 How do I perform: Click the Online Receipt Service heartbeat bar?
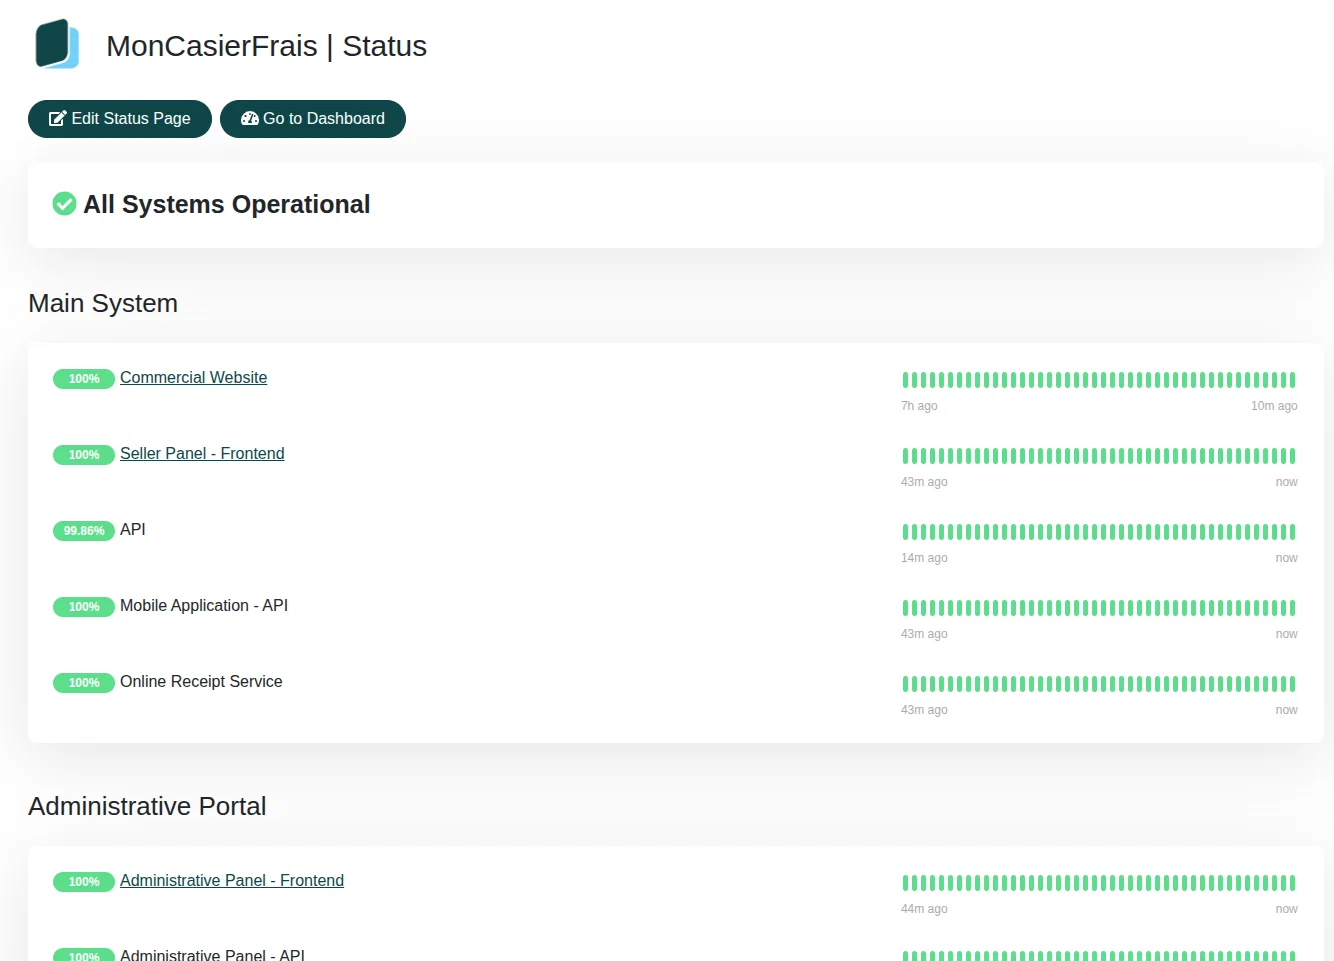click(x=1099, y=684)
